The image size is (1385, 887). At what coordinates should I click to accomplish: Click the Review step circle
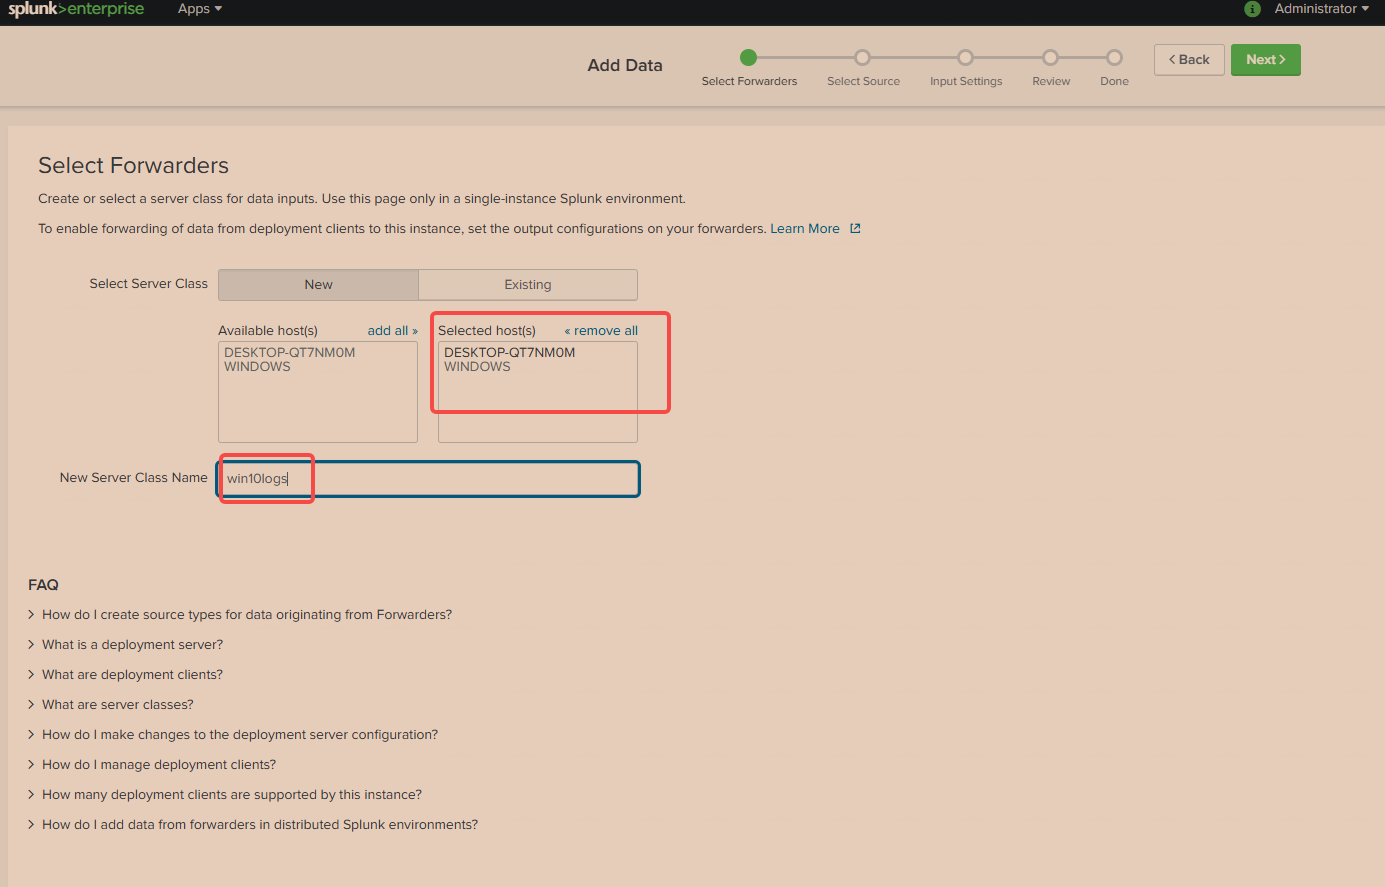[x=1051, y=58]
